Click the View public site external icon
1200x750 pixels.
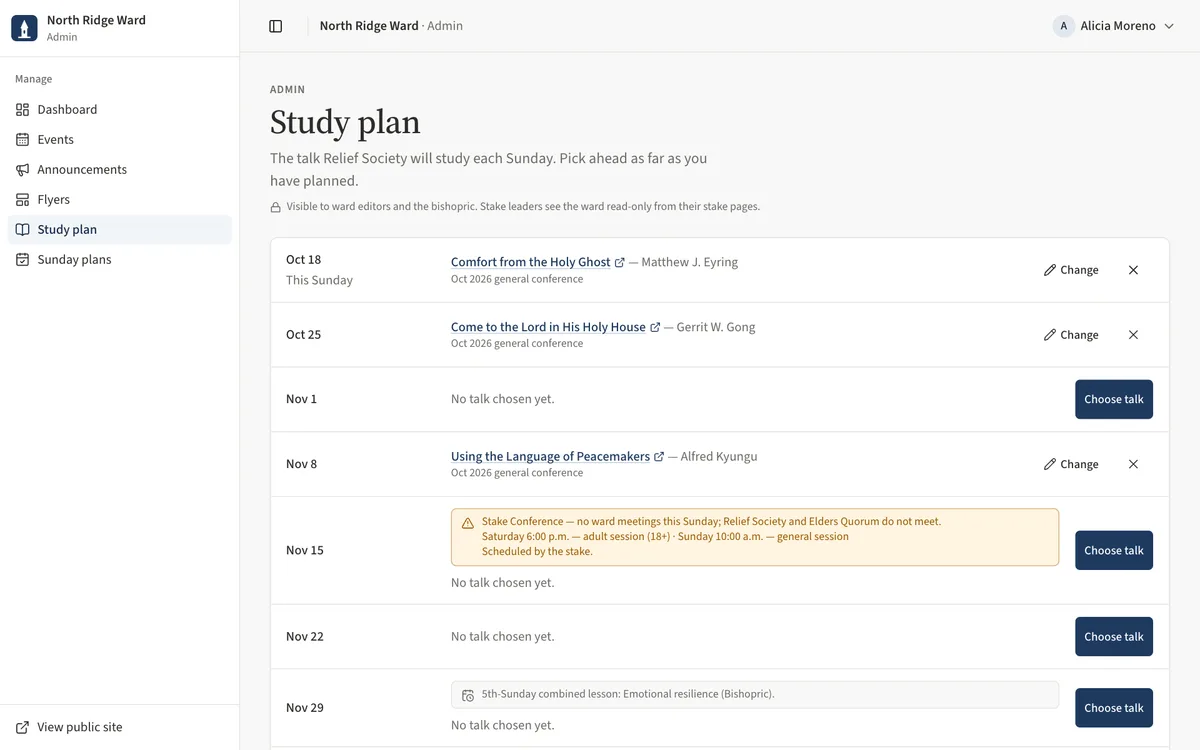(23, 728)
